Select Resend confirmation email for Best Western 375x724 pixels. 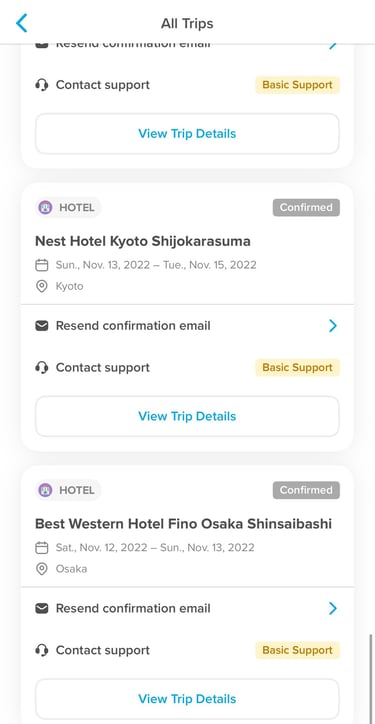(x=133, y=609)
